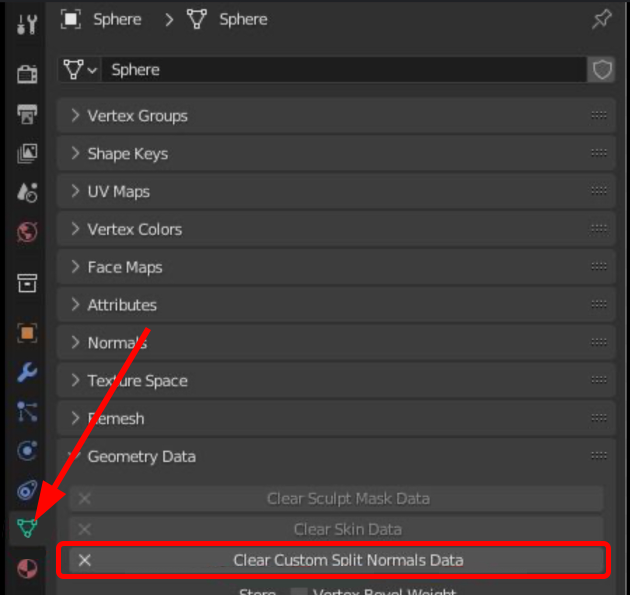Viewport: 630px width, 595px height.
Task: Open the Output properties tab icon
Action: coord(27,113)
